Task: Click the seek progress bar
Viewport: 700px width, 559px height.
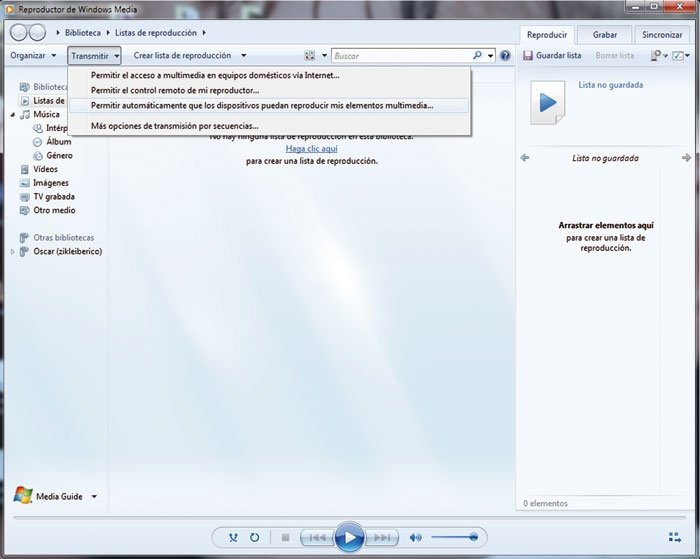Action: tap(350, 518)
